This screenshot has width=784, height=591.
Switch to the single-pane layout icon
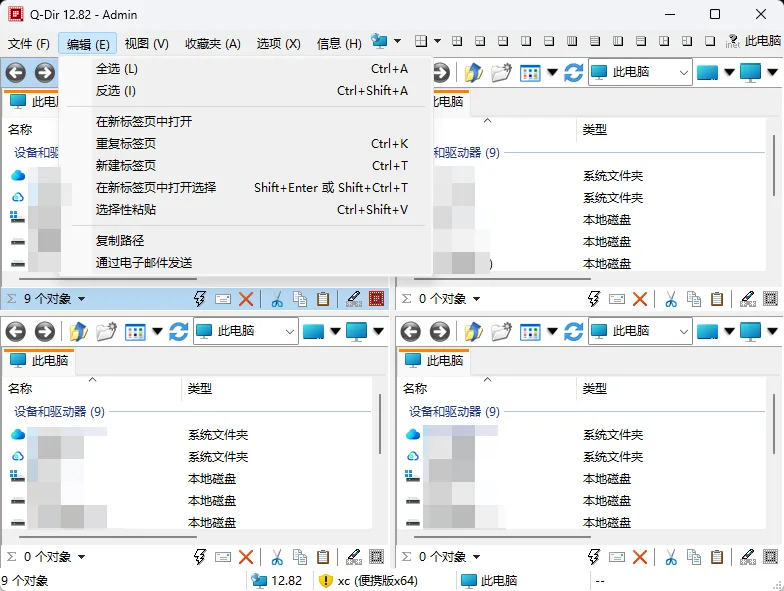pos(710,41)
